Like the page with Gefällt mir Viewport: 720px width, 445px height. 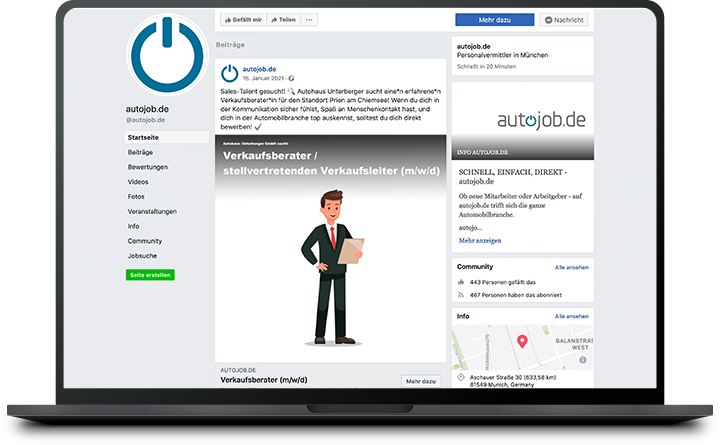tap(243, 20)
